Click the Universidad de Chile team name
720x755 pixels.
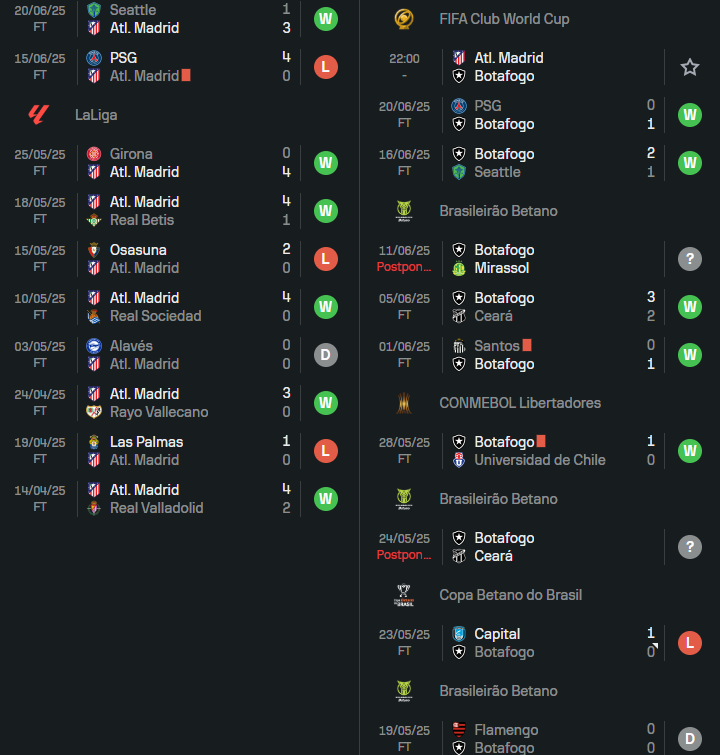539,460
